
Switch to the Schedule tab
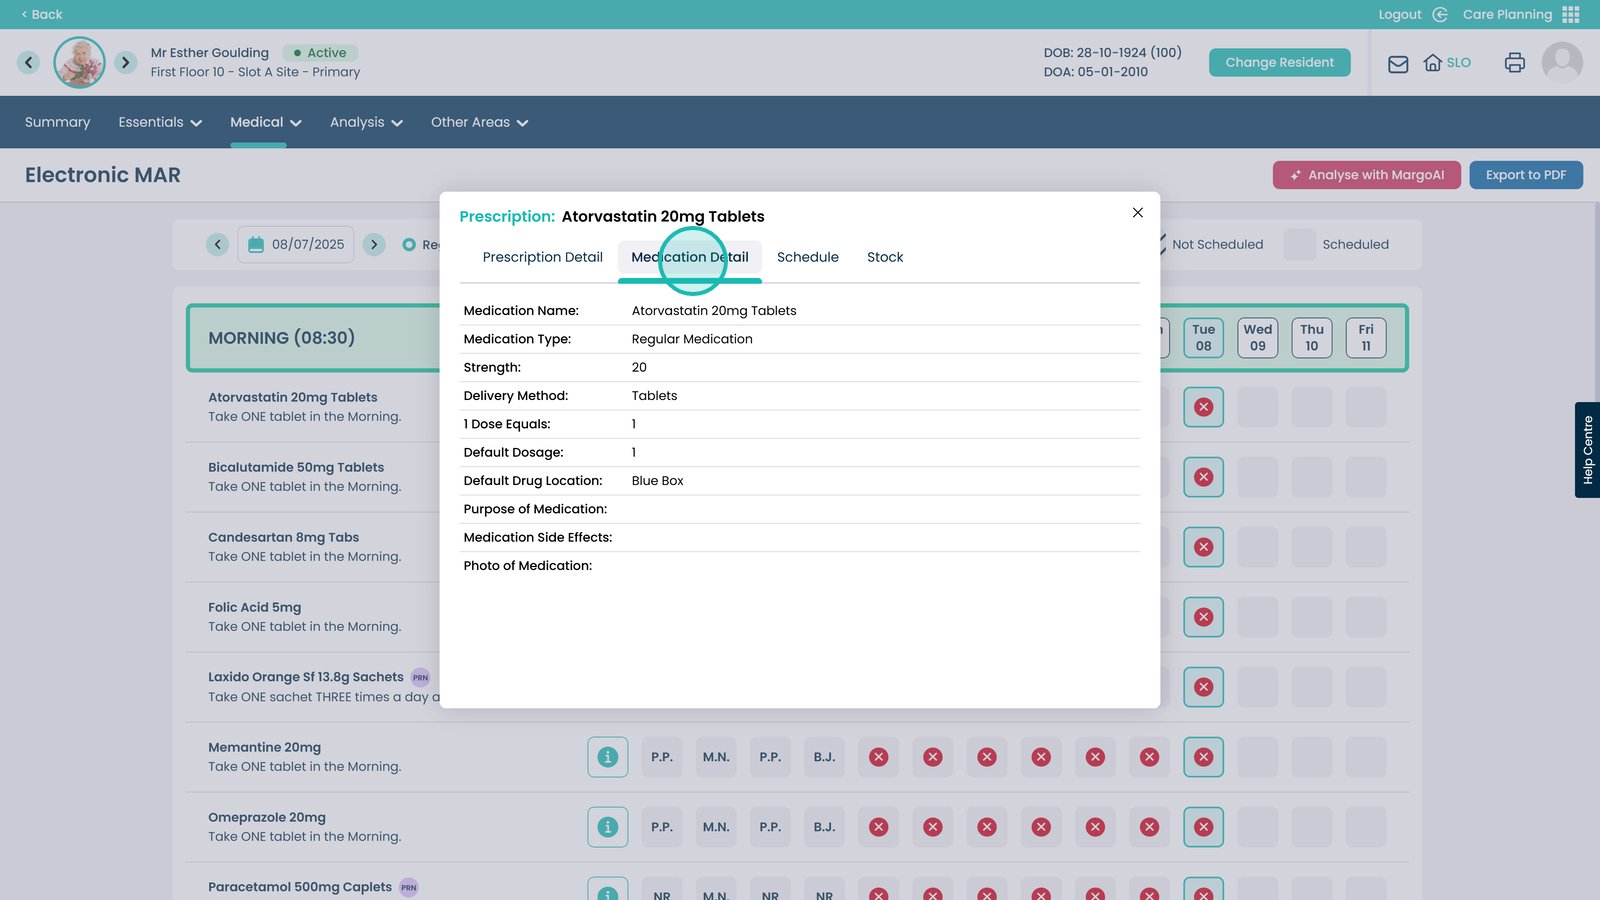(807, 257)
